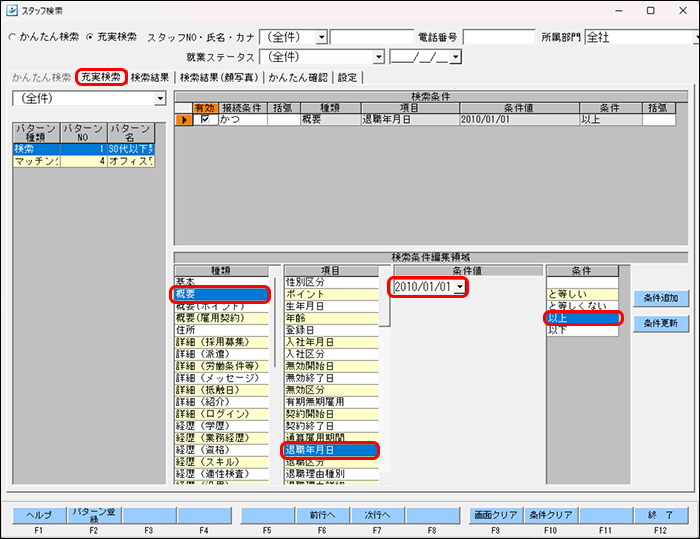
Task: Select 詳細(ログイン) in the 種類 list
Action: 222,414
